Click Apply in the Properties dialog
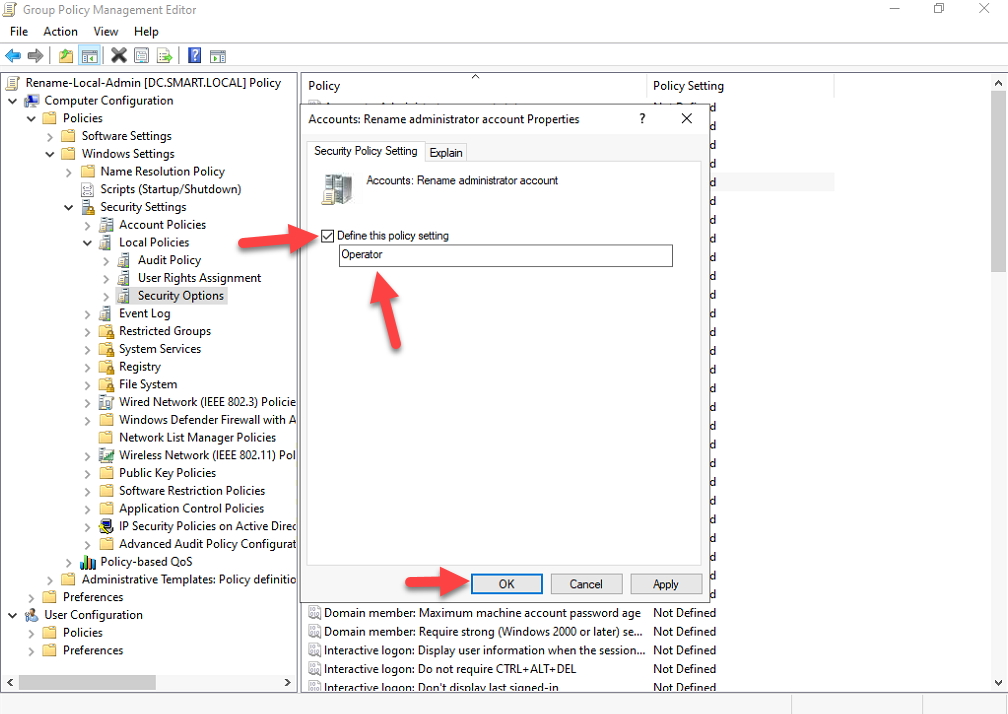This screenshot has width=1008, height=714. (x=665, y=584)
